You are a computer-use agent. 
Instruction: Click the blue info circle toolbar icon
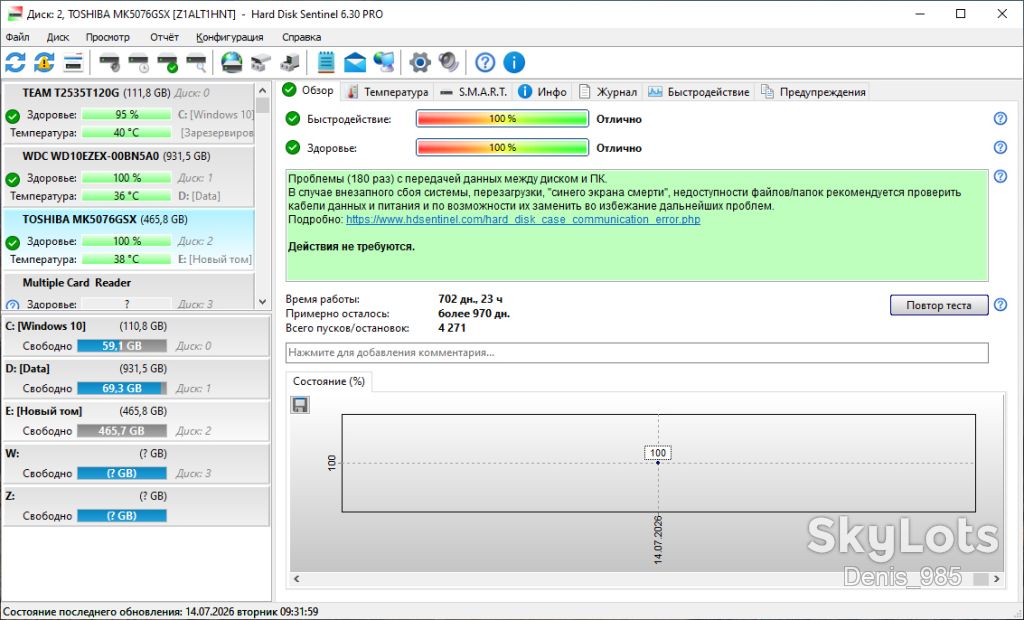(514, 63)
